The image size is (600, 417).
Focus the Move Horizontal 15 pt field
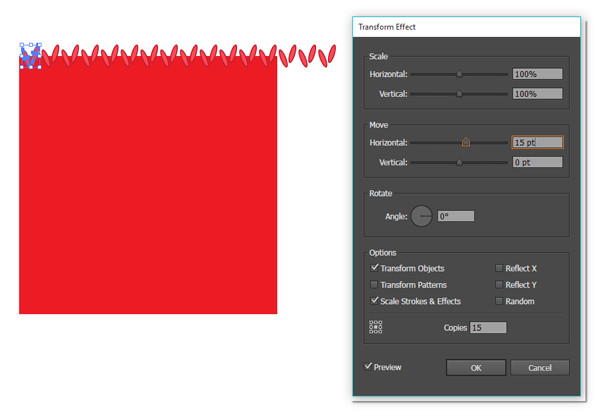tap(537, 142)
